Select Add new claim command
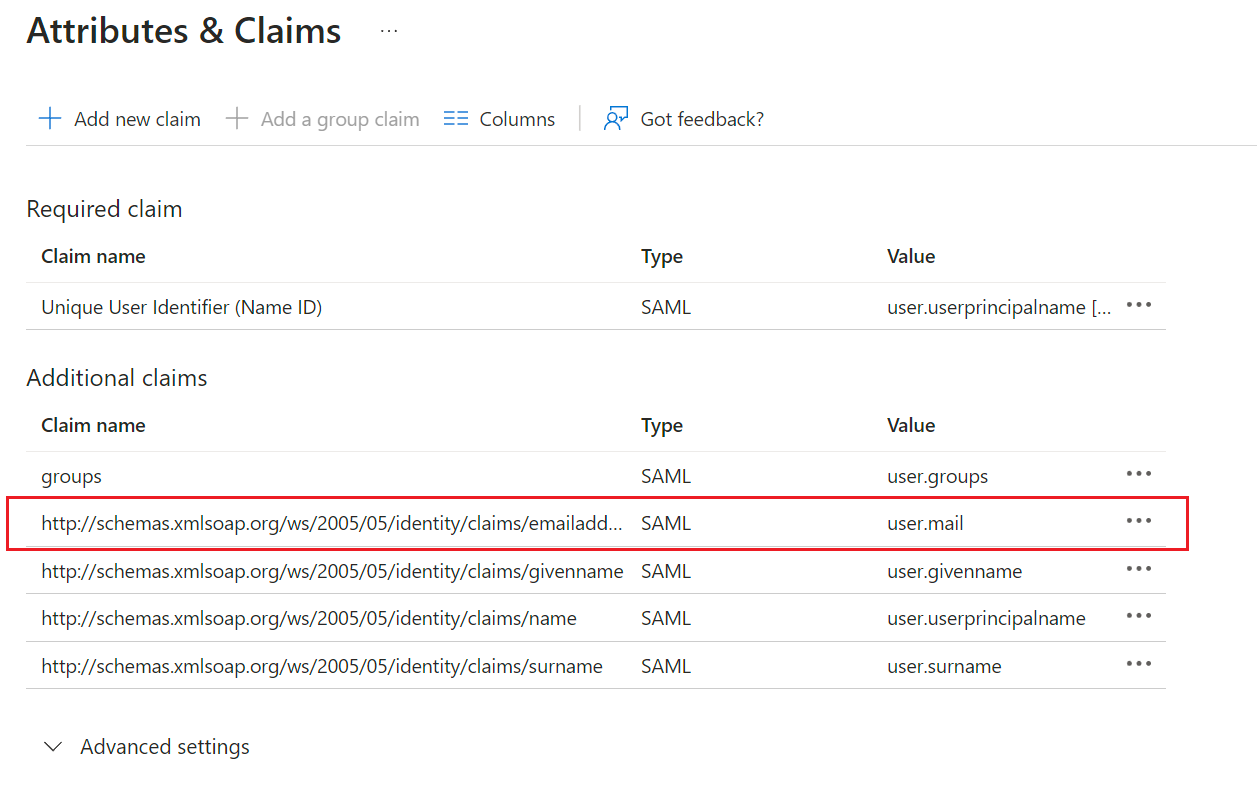This screenshot has height=807, width=1257. click(119, 119)
